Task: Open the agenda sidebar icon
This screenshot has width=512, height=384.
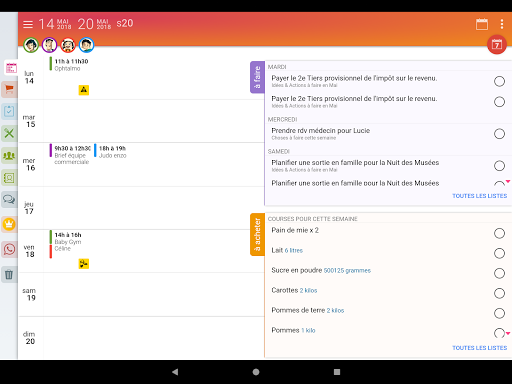Action: [x=10, y=68]
